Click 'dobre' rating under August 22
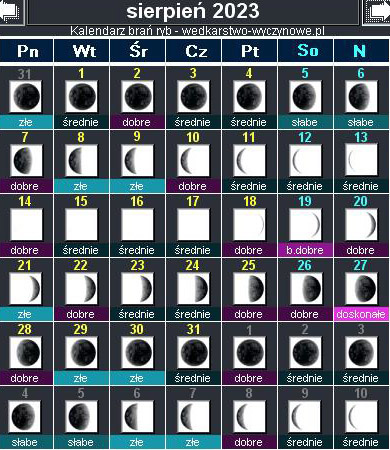 point(82,314)
